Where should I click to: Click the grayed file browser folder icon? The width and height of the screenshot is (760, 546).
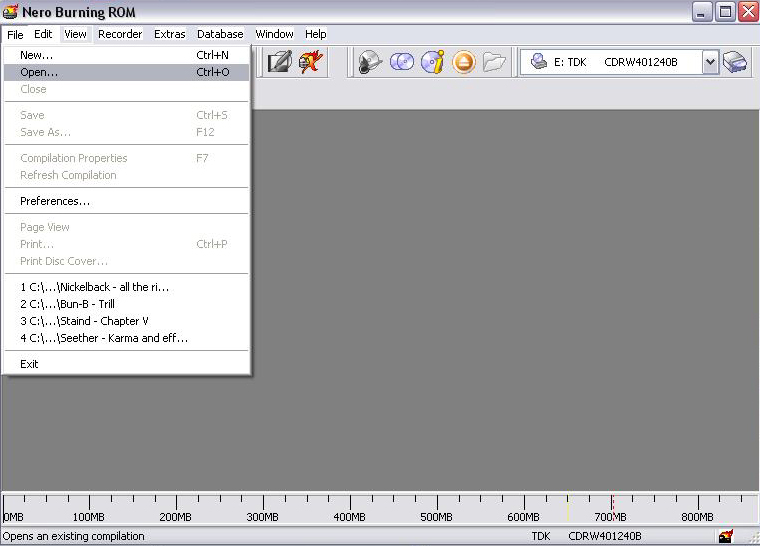(494, 62)
